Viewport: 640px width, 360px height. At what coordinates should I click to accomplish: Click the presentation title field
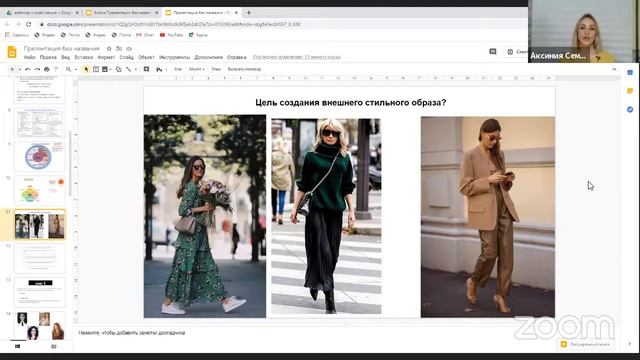pyautogui.click(x=62, y=49)
